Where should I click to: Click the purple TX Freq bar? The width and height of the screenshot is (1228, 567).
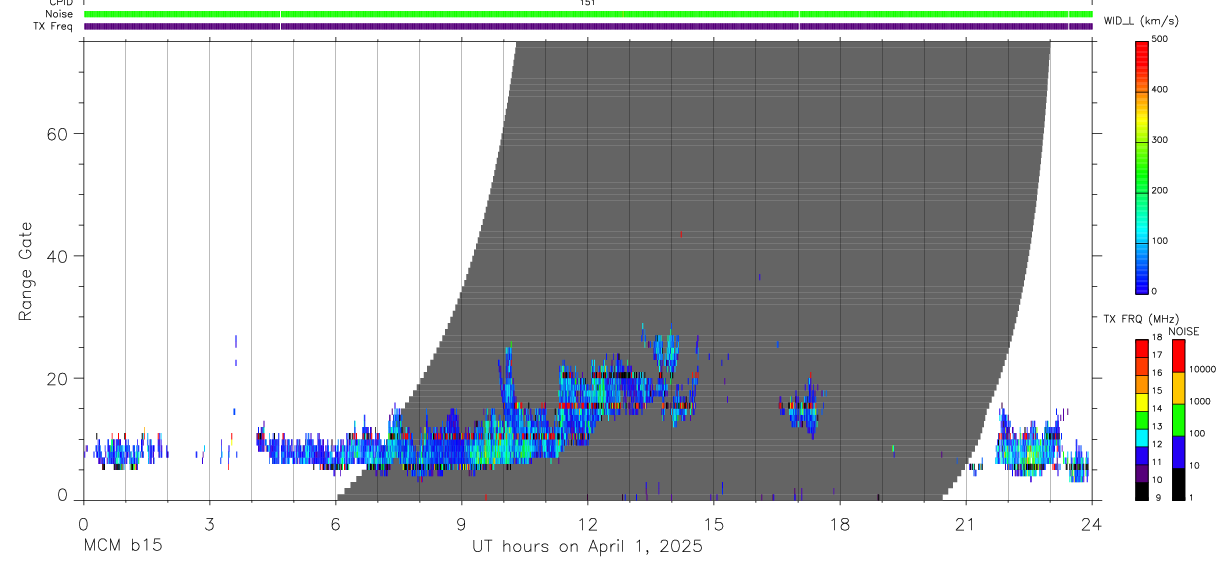(x=588, y=26)
